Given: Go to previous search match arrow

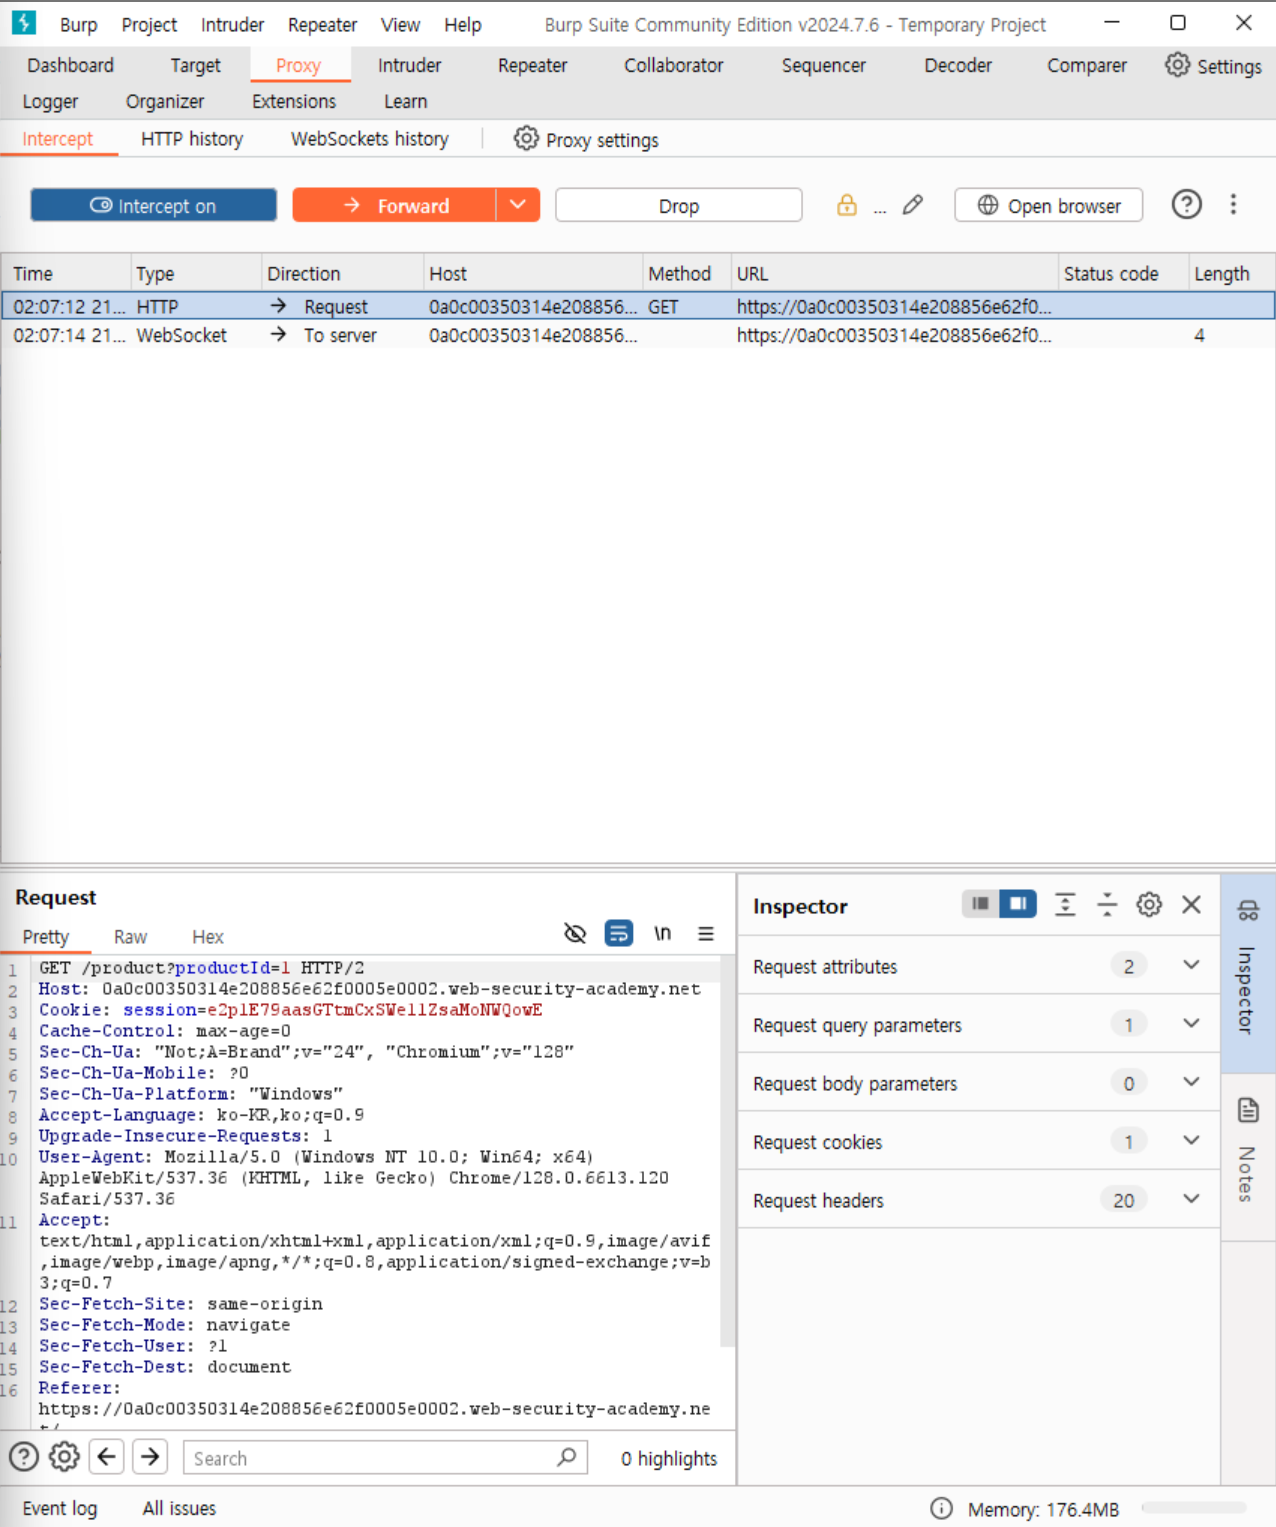Looking at the screenshot, I should coord(107,1457).
